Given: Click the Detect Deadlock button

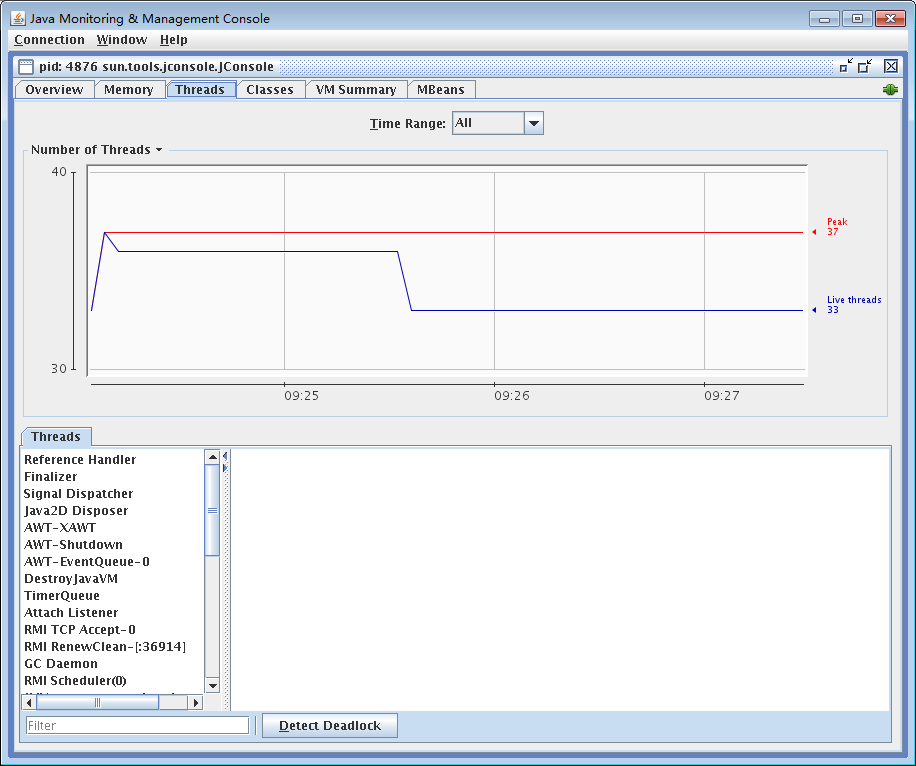Looking at the screenshot, I should [x=330, y=726].
